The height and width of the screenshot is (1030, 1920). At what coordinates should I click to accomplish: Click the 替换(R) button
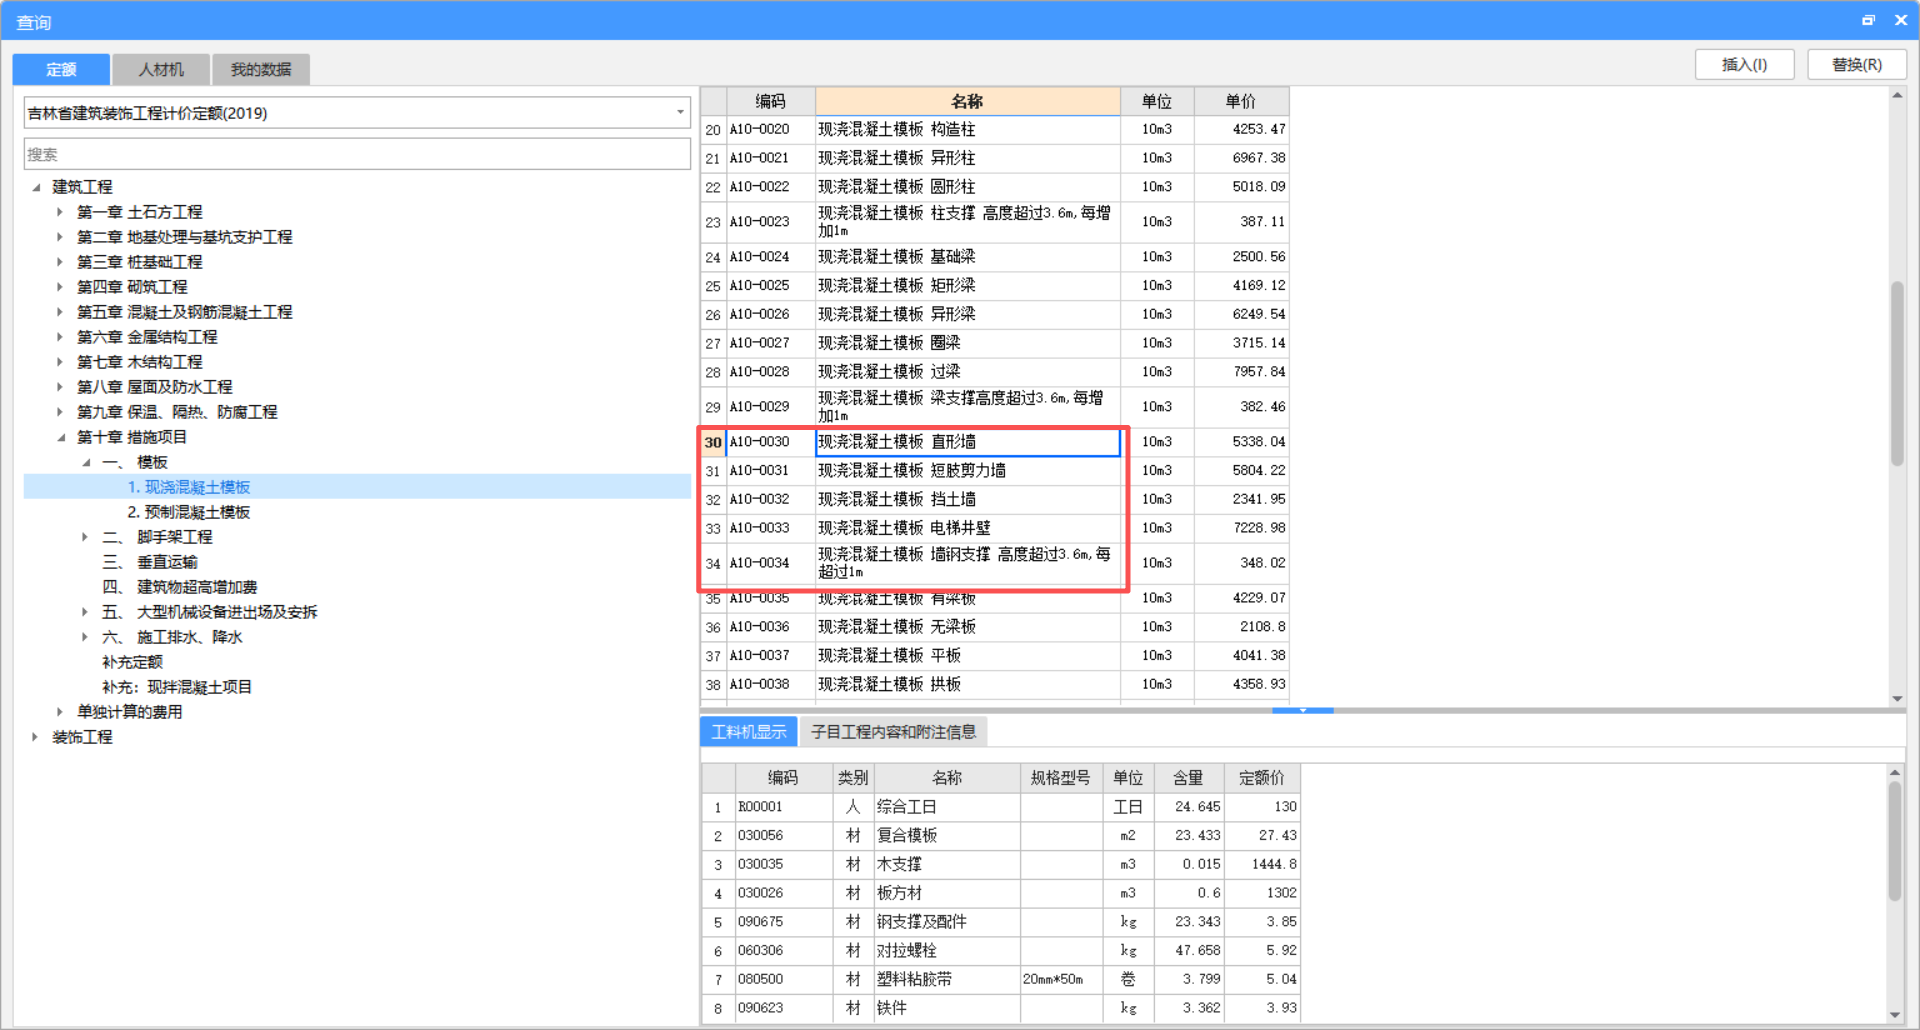point(1857,65)
